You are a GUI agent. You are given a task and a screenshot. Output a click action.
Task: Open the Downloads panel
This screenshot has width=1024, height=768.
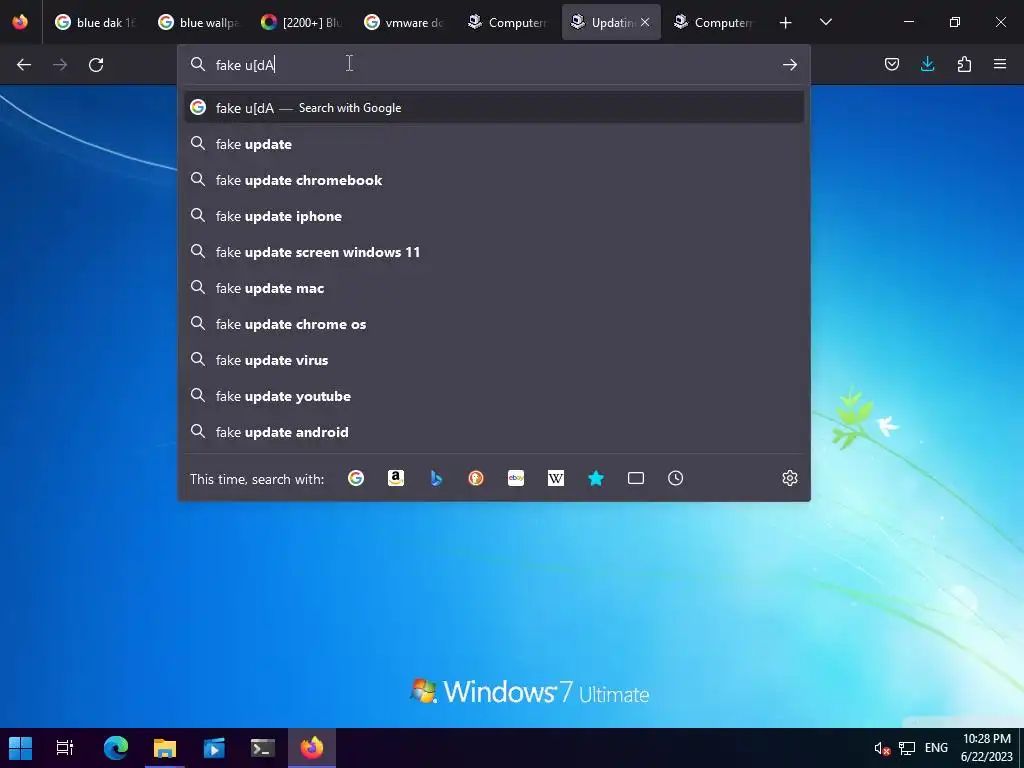927,64
